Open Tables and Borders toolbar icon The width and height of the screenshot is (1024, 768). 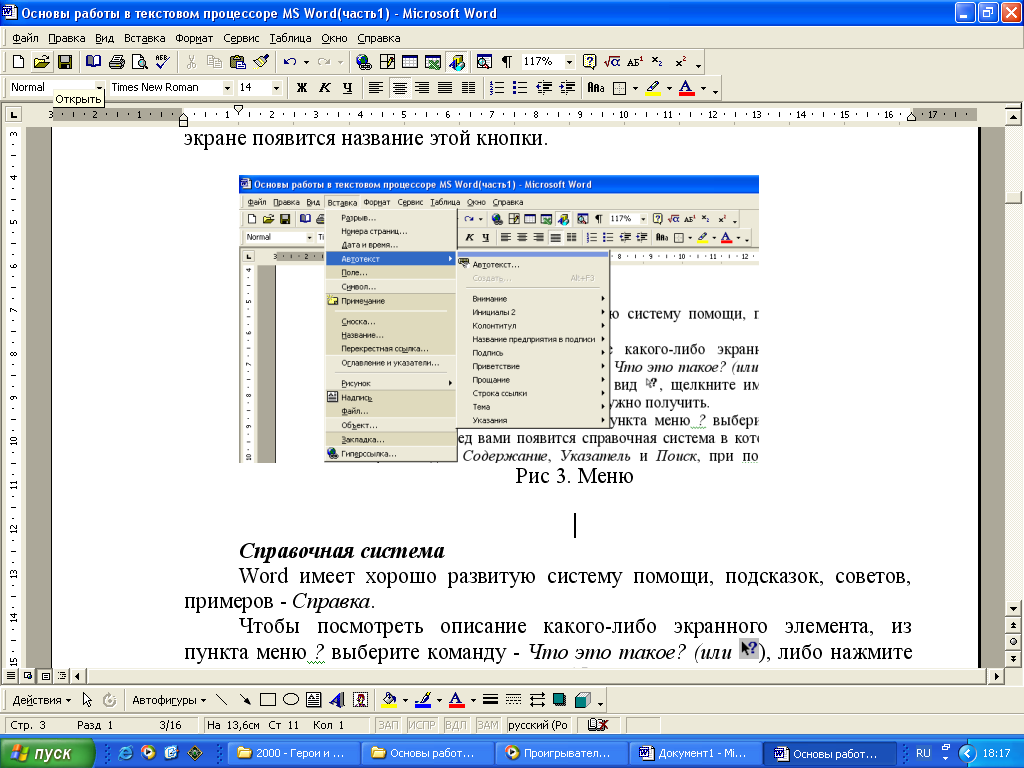pyautogui.click(x=387, y=62)
